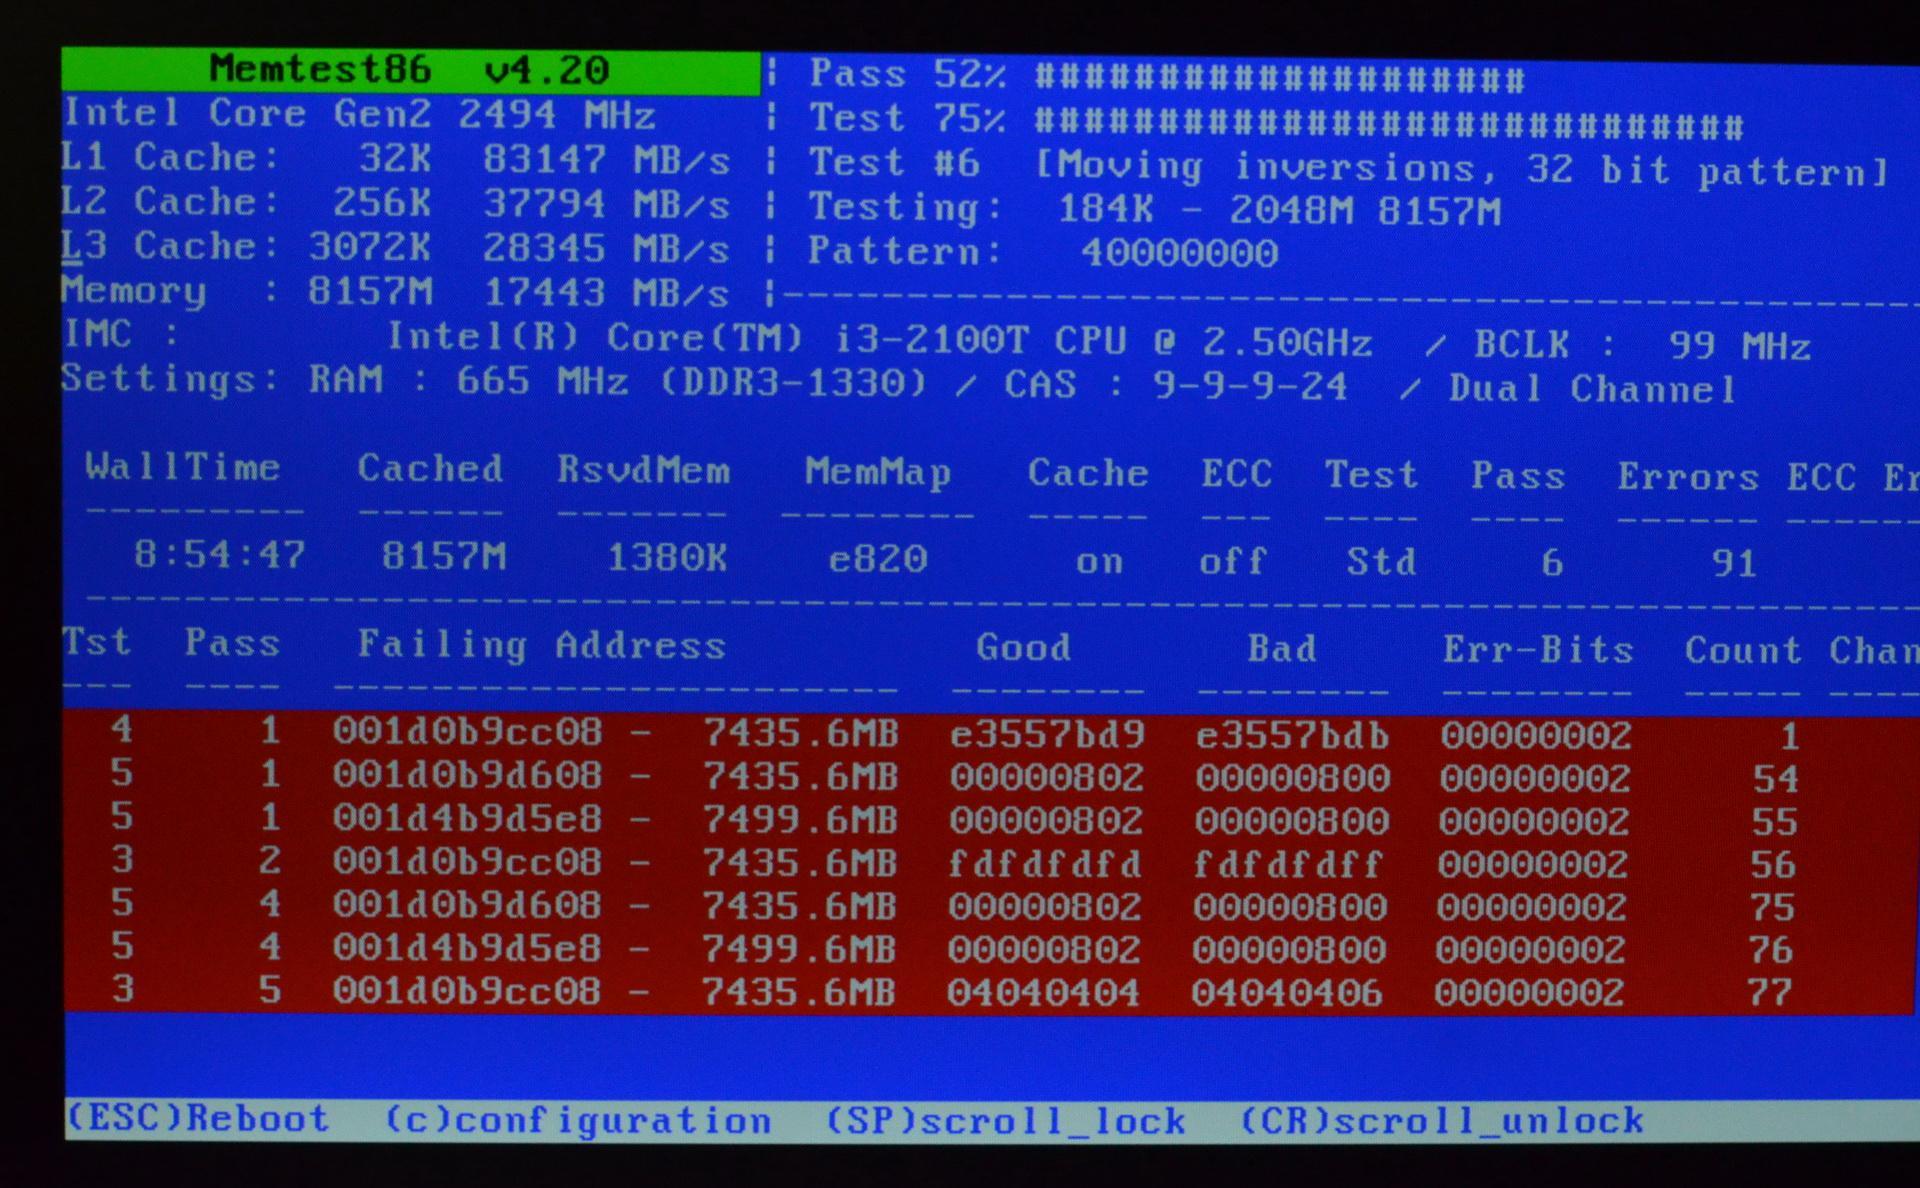Click Good value 04040404
This screenshot has height=1188, width=1920.
[1043, 993]
